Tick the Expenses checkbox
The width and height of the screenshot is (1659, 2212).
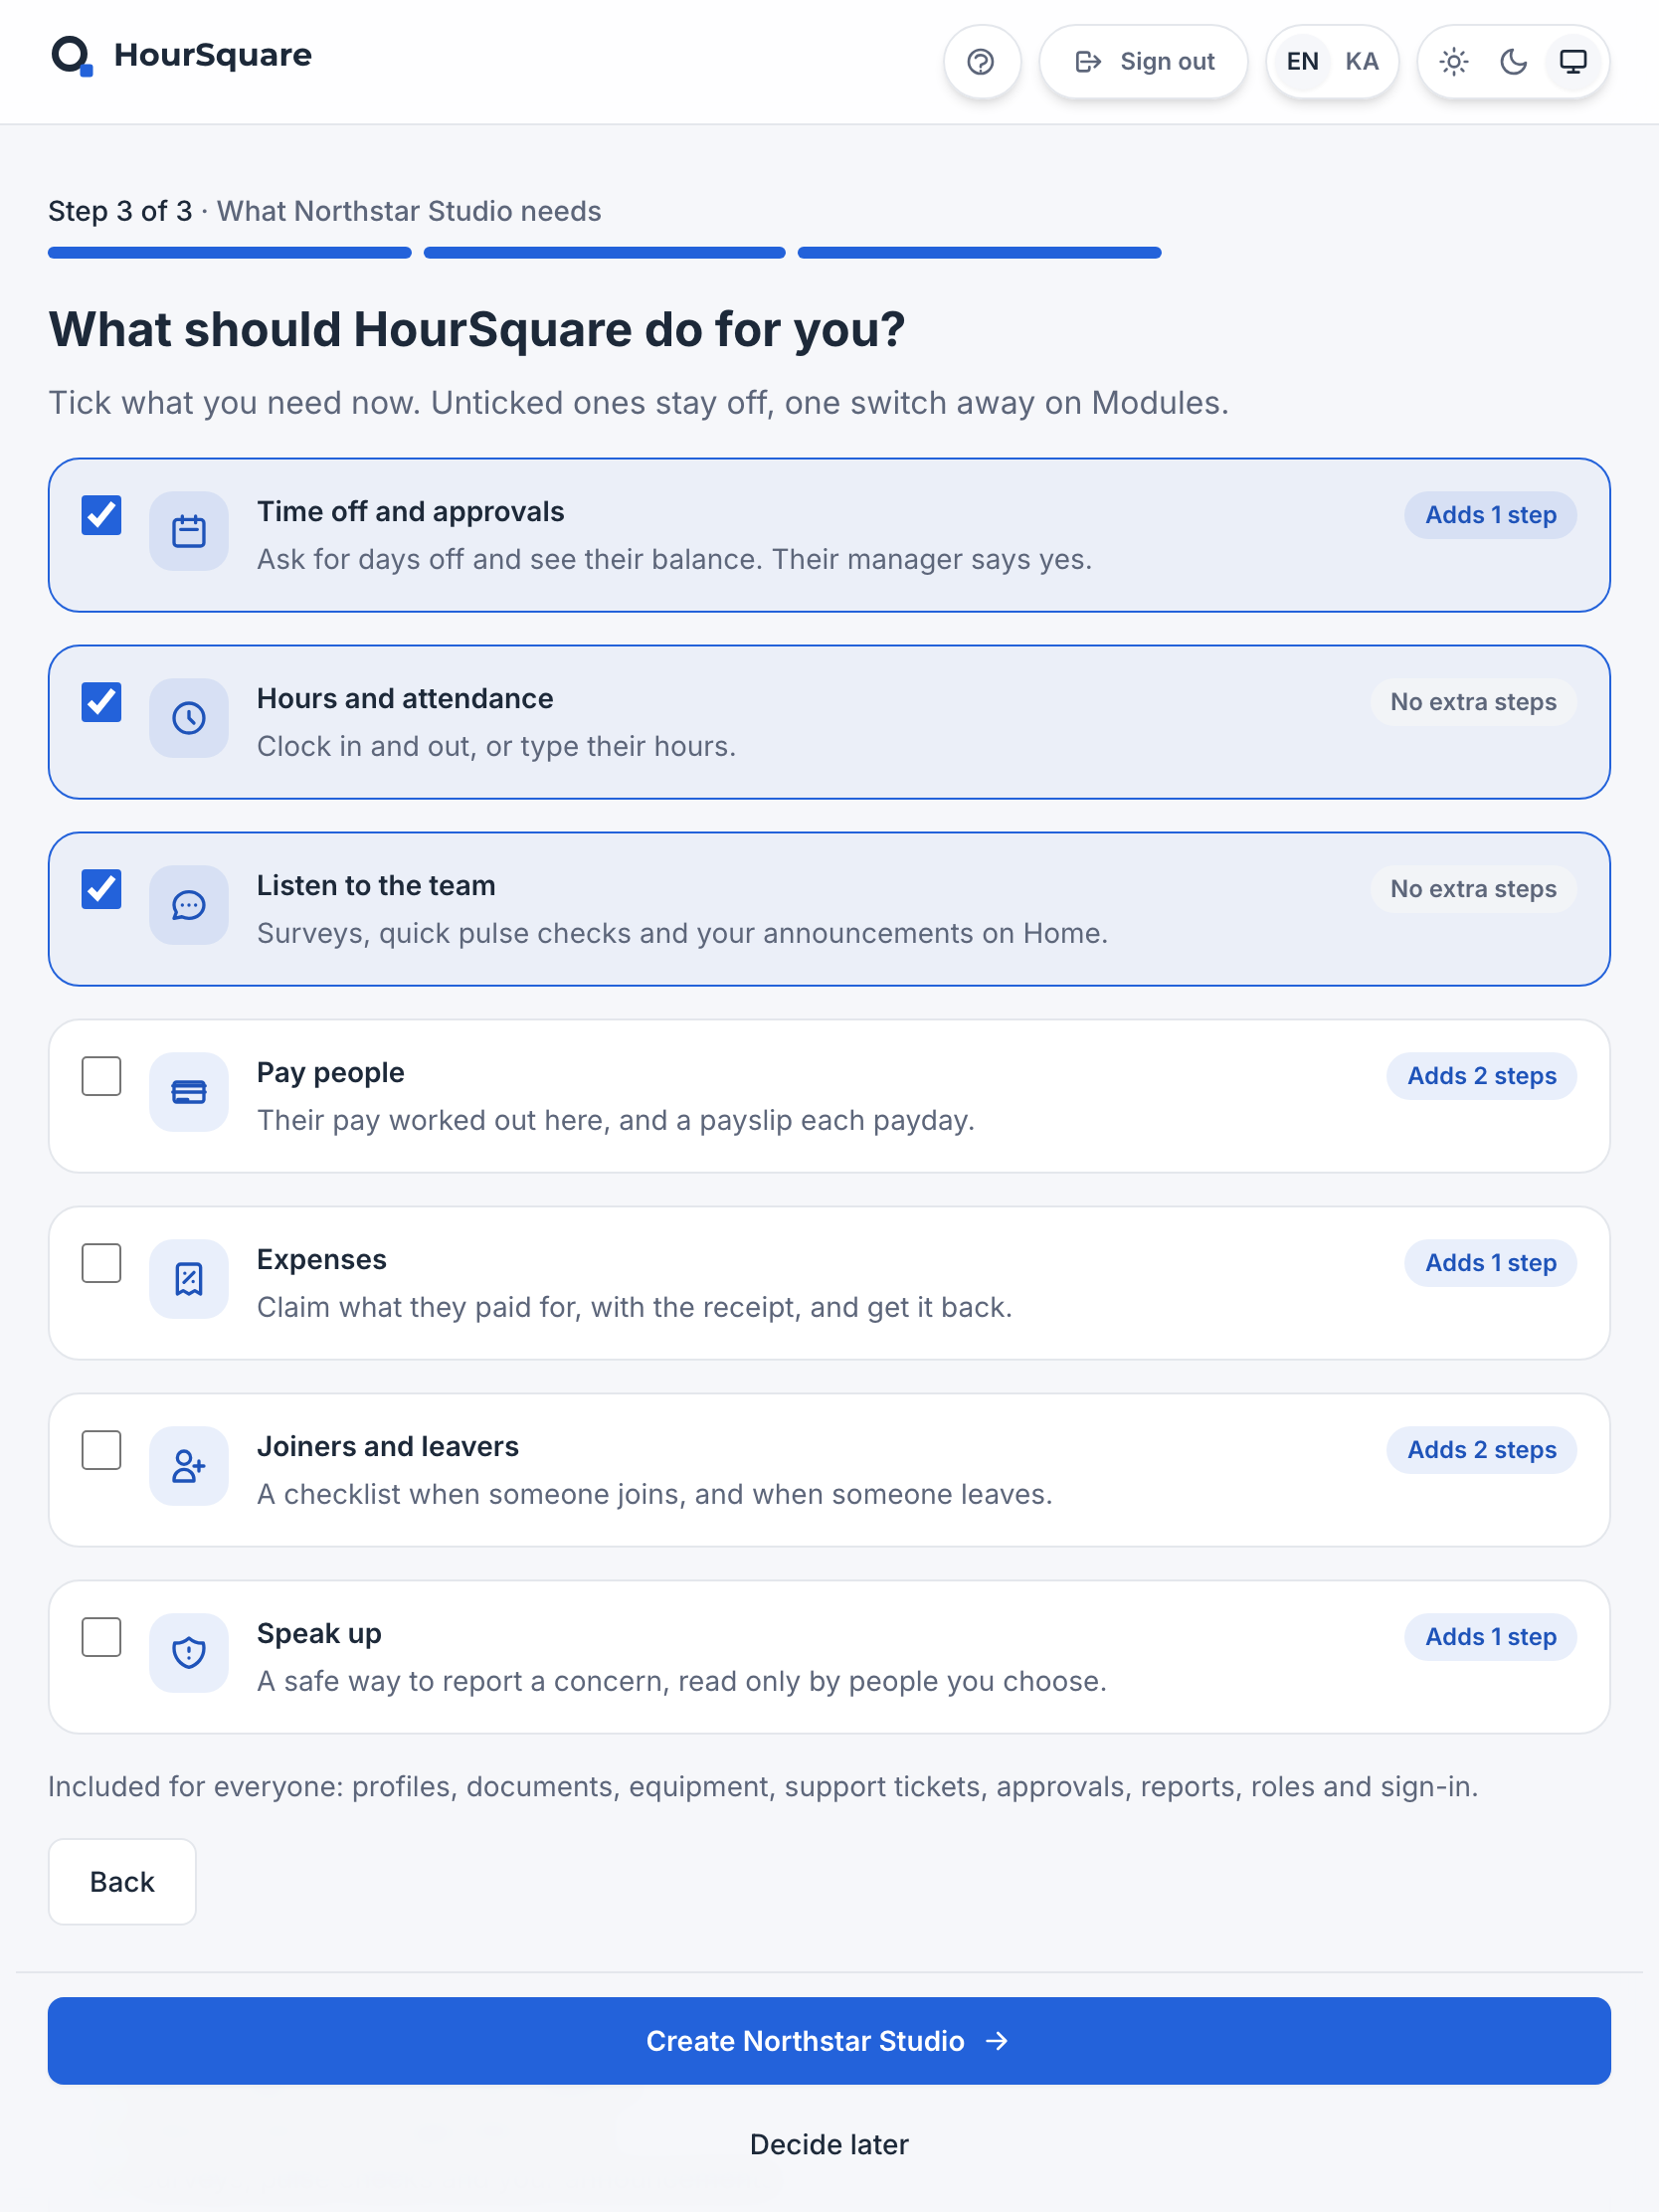point(101,1263)
